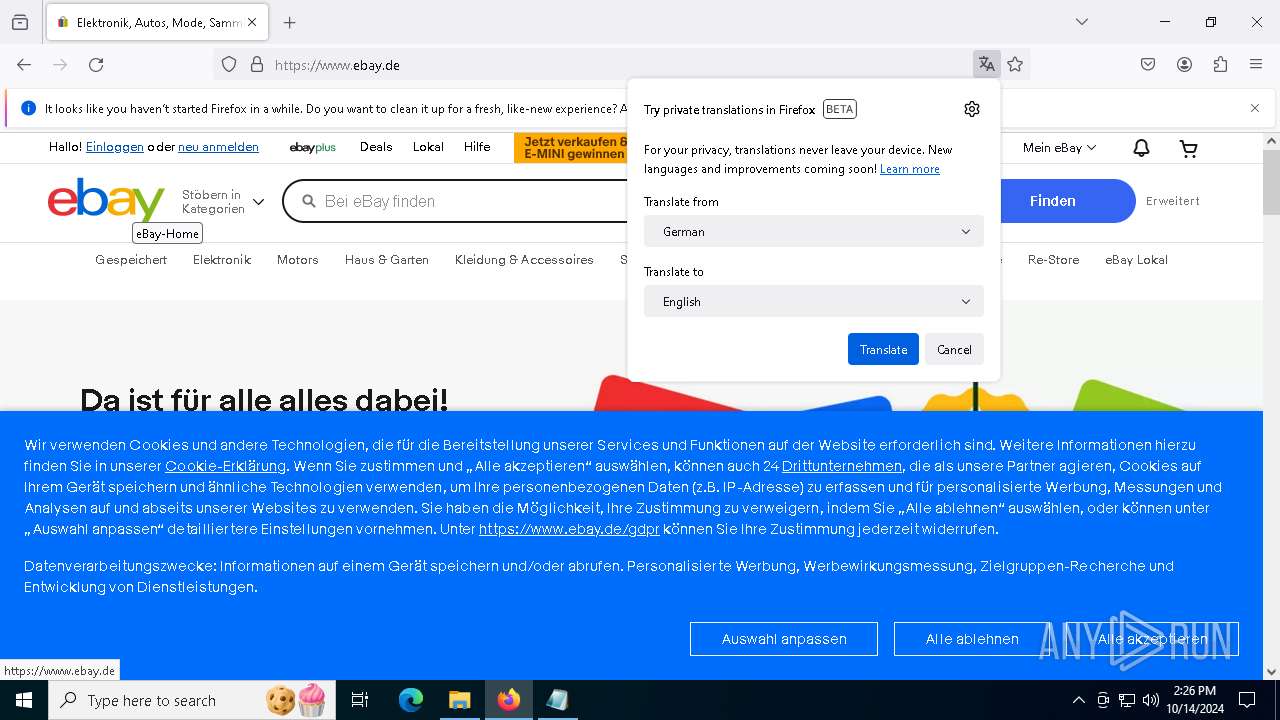This screenshot has width=1280, height=720.
Task: List all tabs with the chevron button
Action: coord(1082,22)
